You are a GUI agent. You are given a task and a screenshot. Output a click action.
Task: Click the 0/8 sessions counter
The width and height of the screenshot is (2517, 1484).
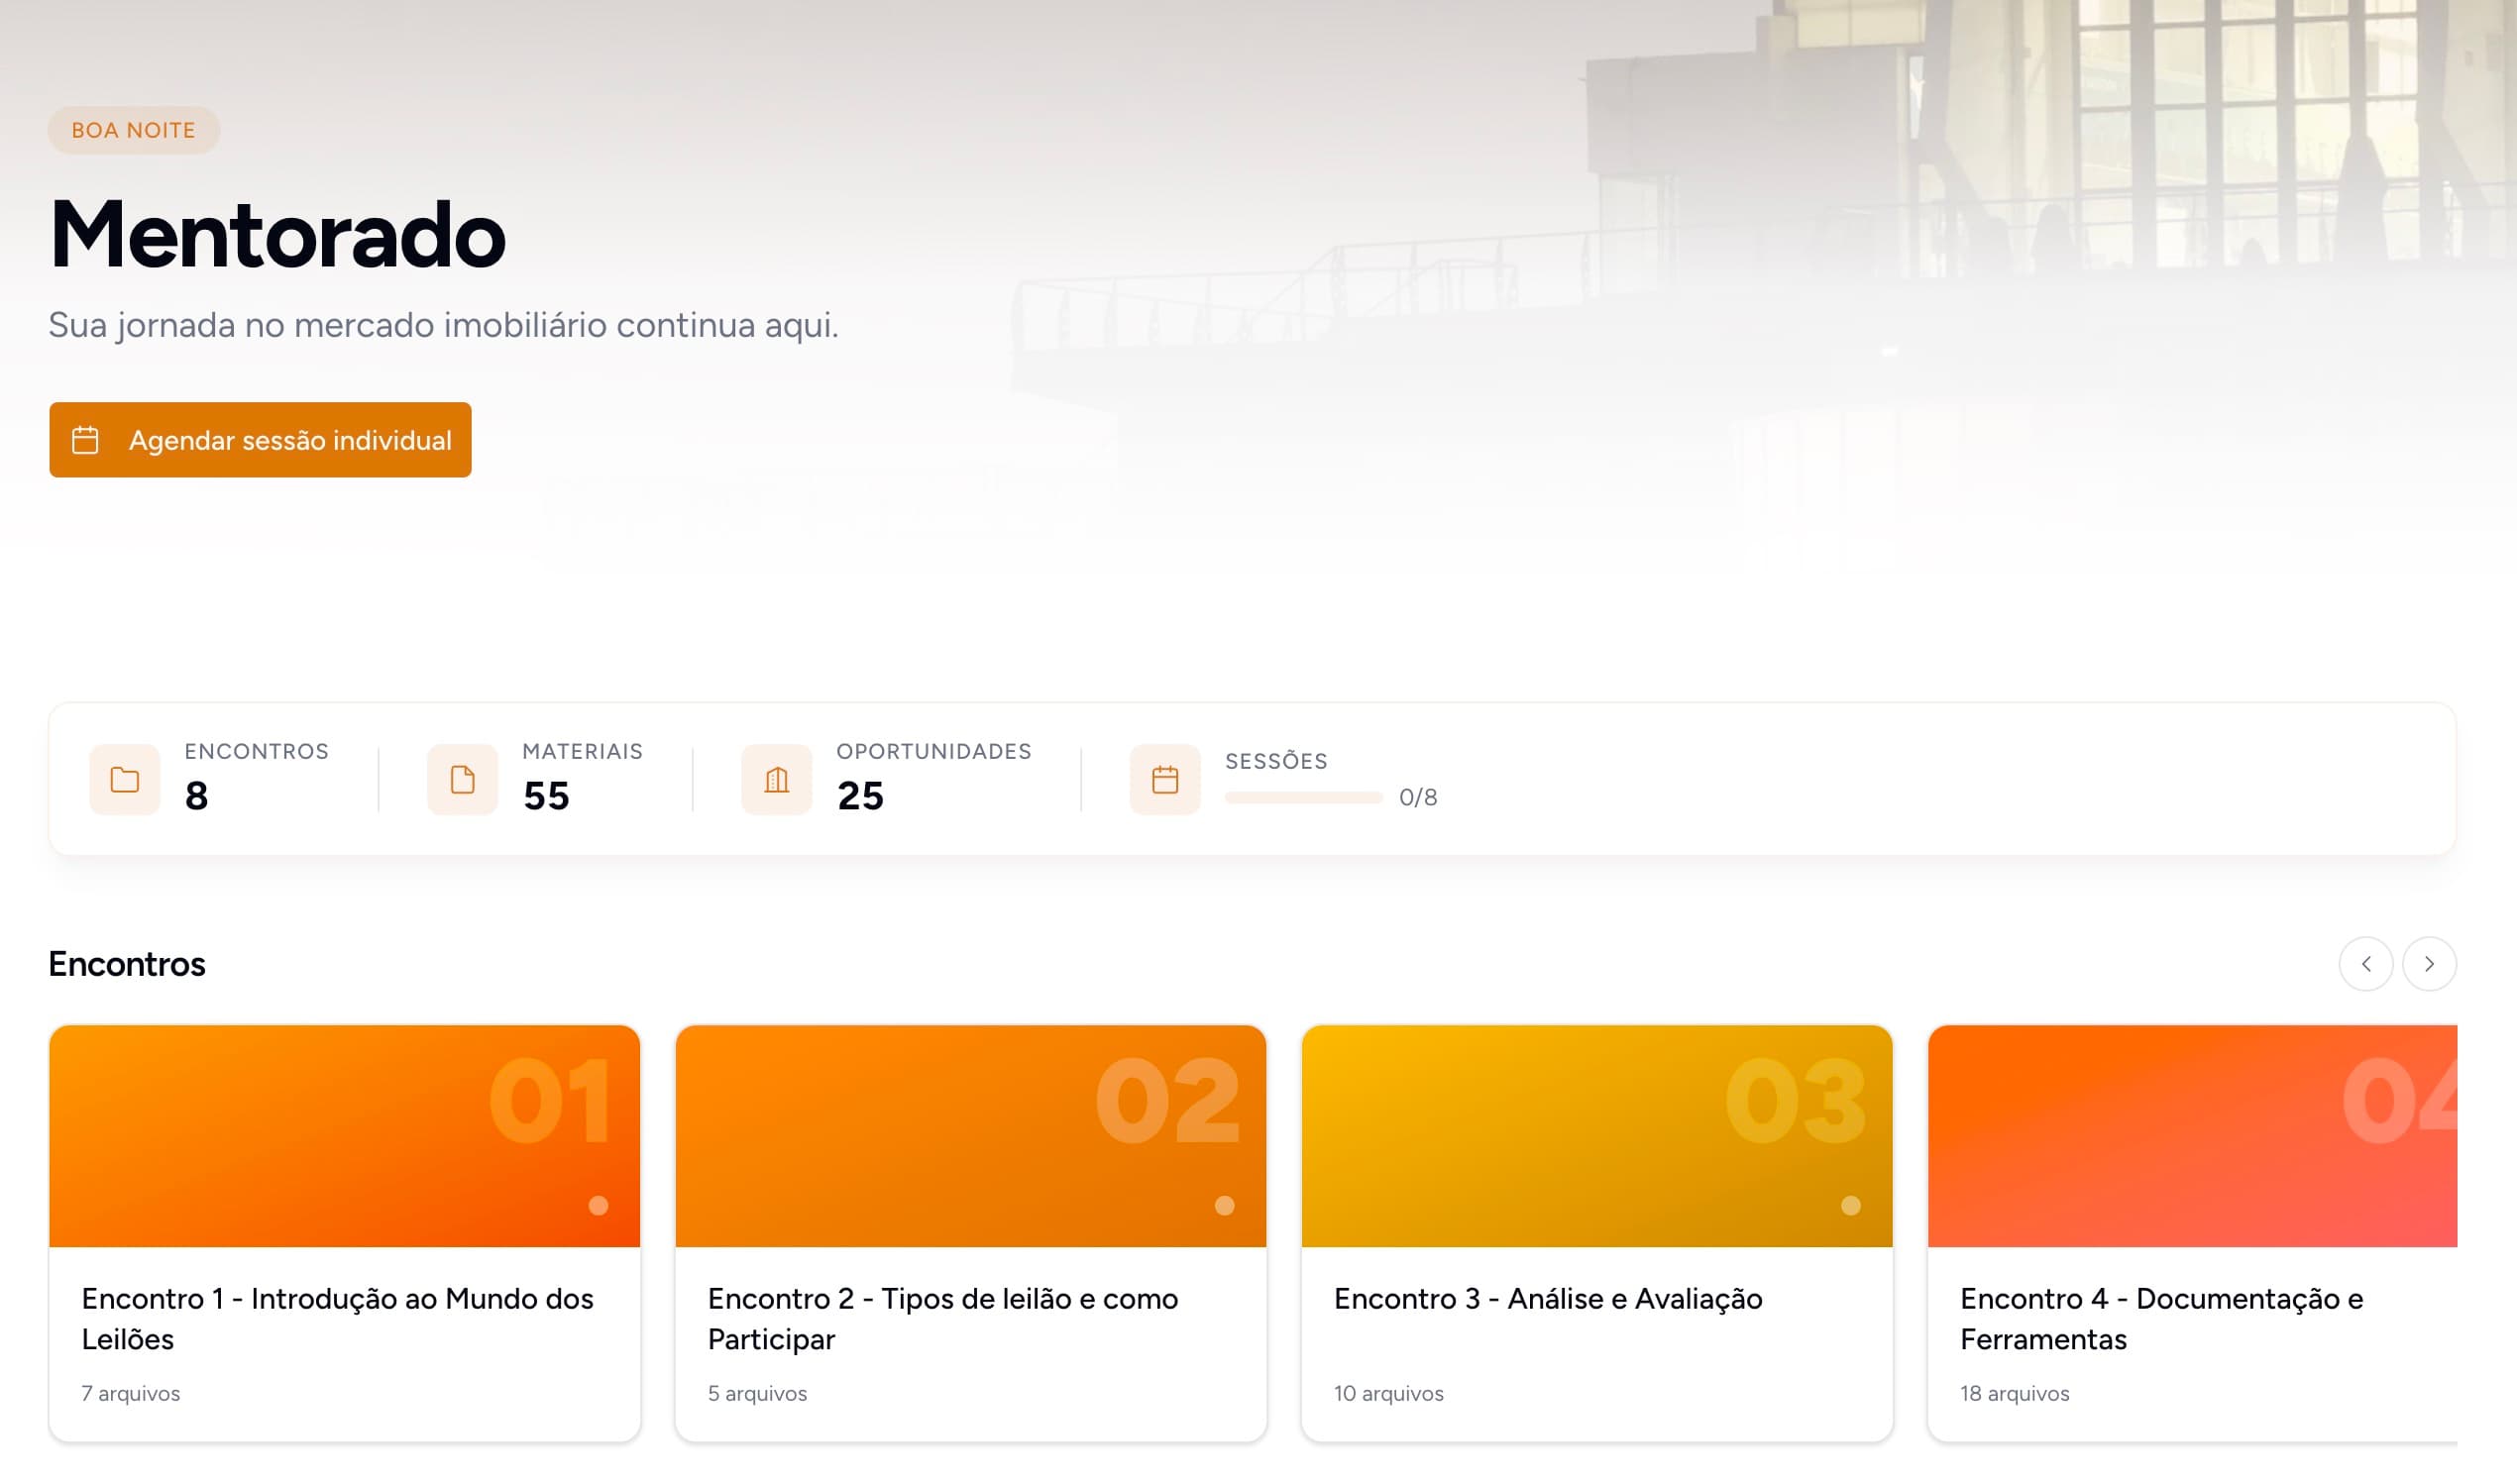tap(1418, 798)
